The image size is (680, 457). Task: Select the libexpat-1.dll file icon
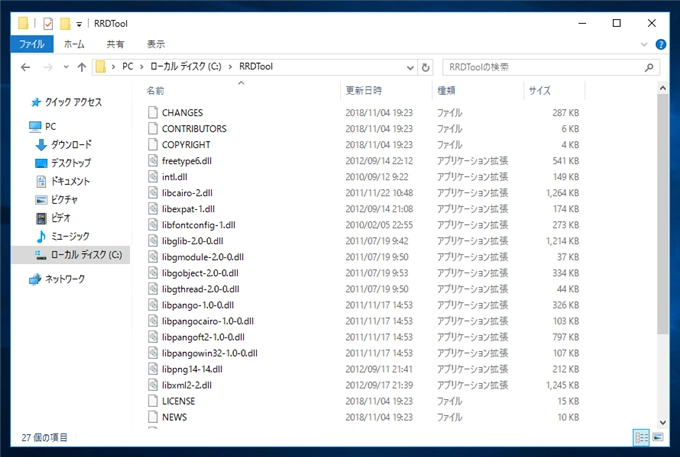point(153,209)
